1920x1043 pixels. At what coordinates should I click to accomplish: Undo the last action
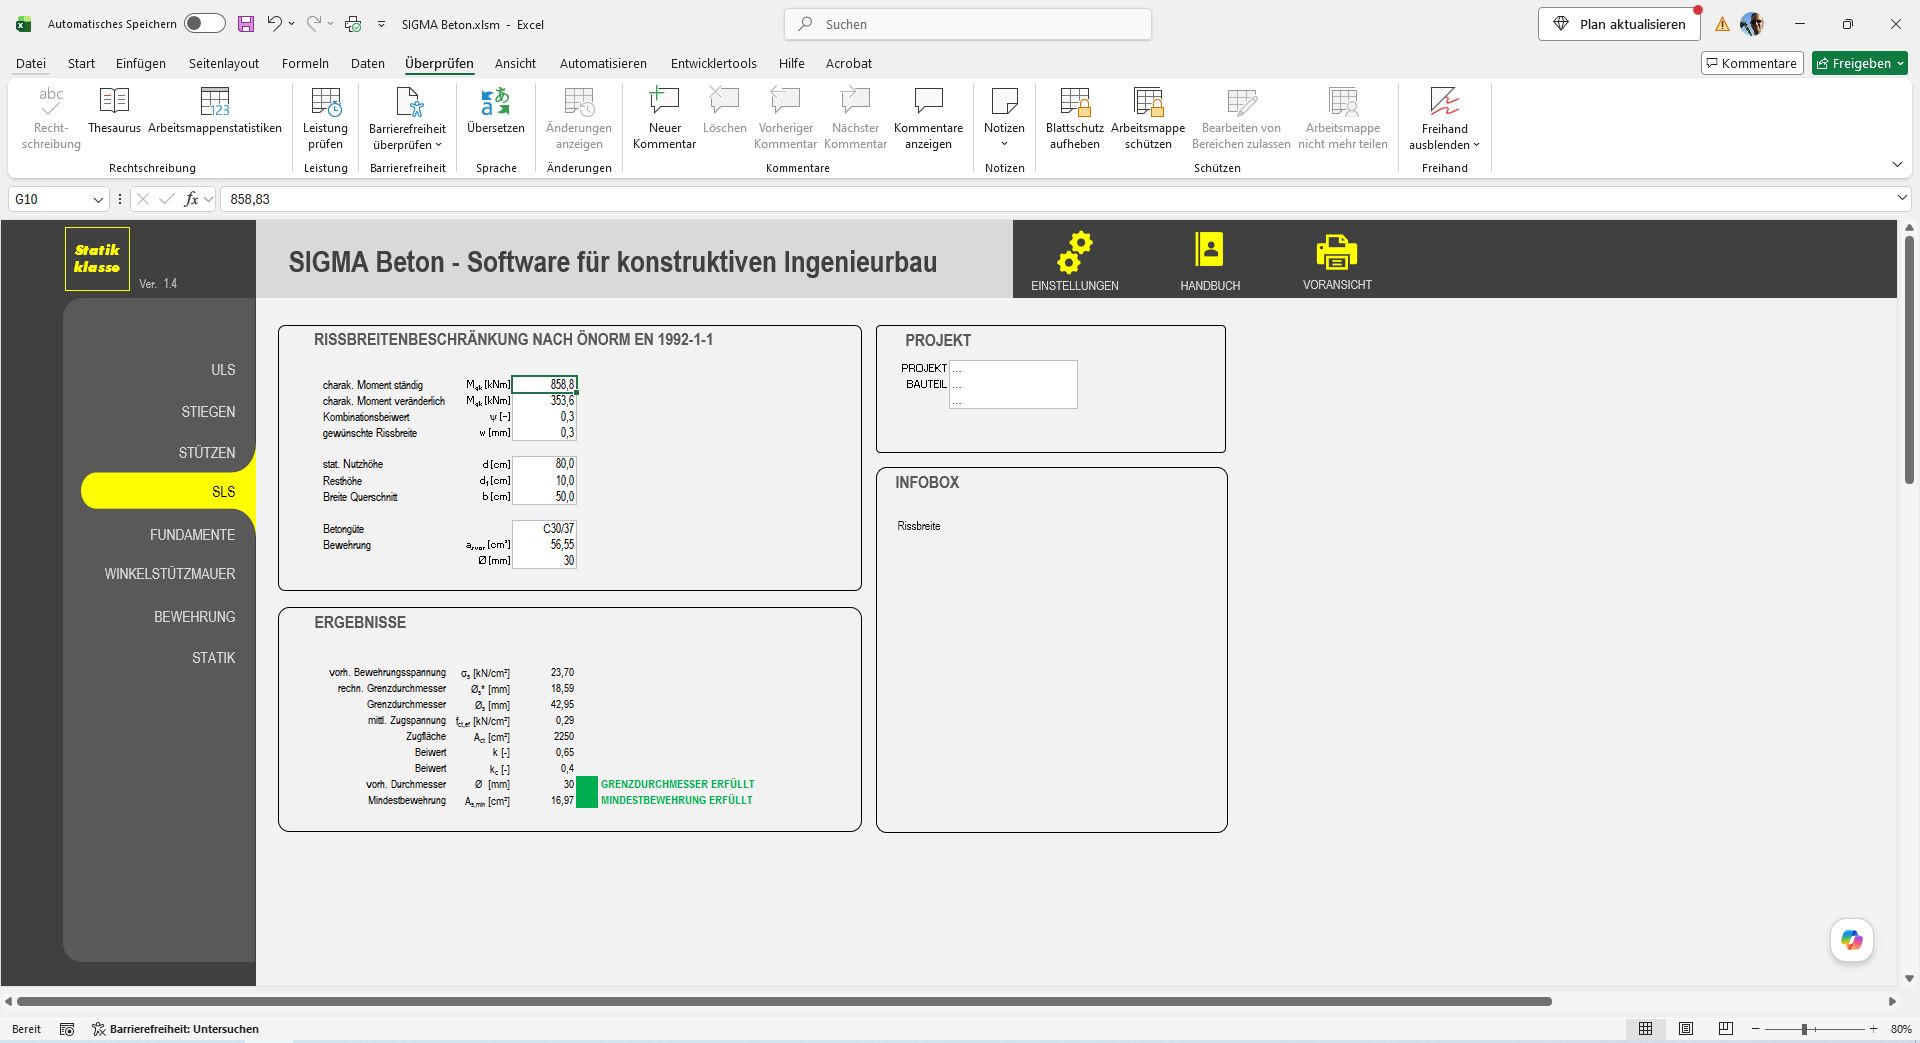[274, 24]
